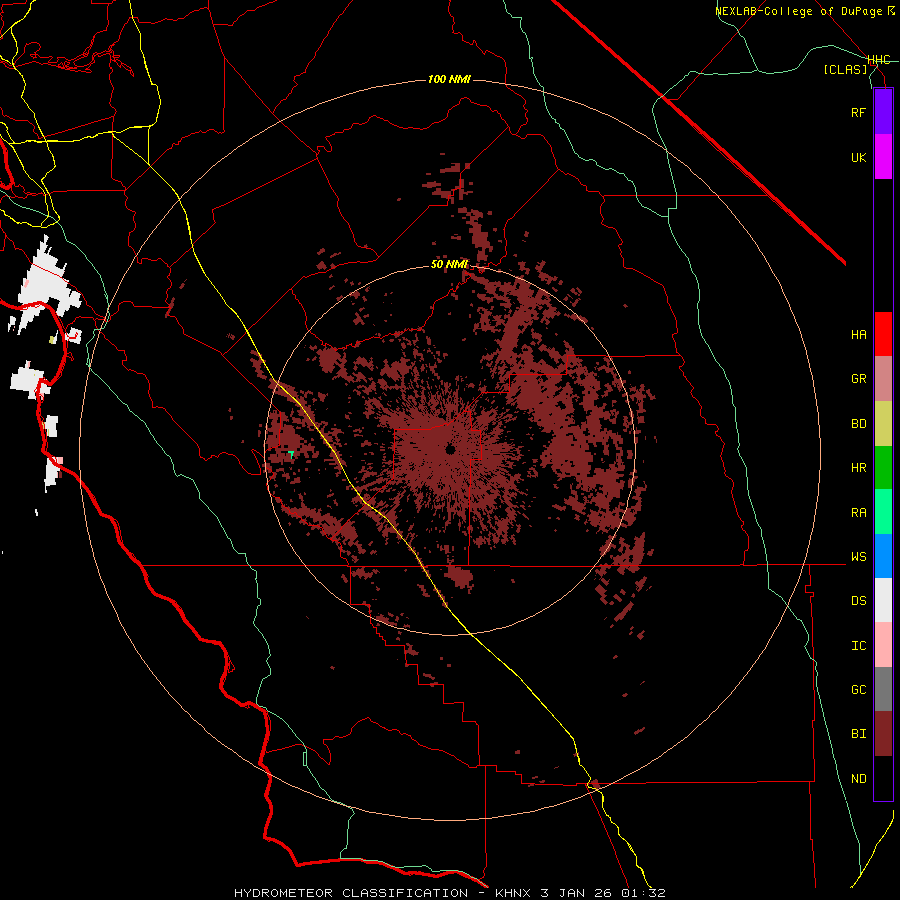Click the HHC product code text
The height and width of the screenshot is (900, 900).
[879, 60]
